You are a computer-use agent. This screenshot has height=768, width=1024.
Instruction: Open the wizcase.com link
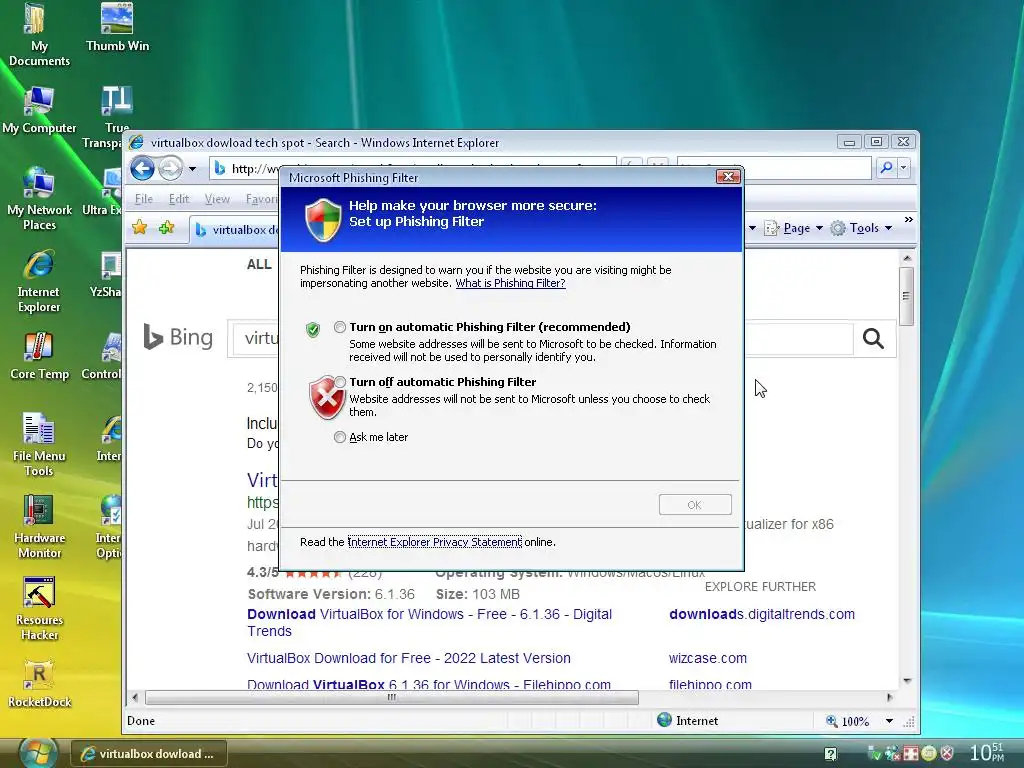click(x=707, y=658)
